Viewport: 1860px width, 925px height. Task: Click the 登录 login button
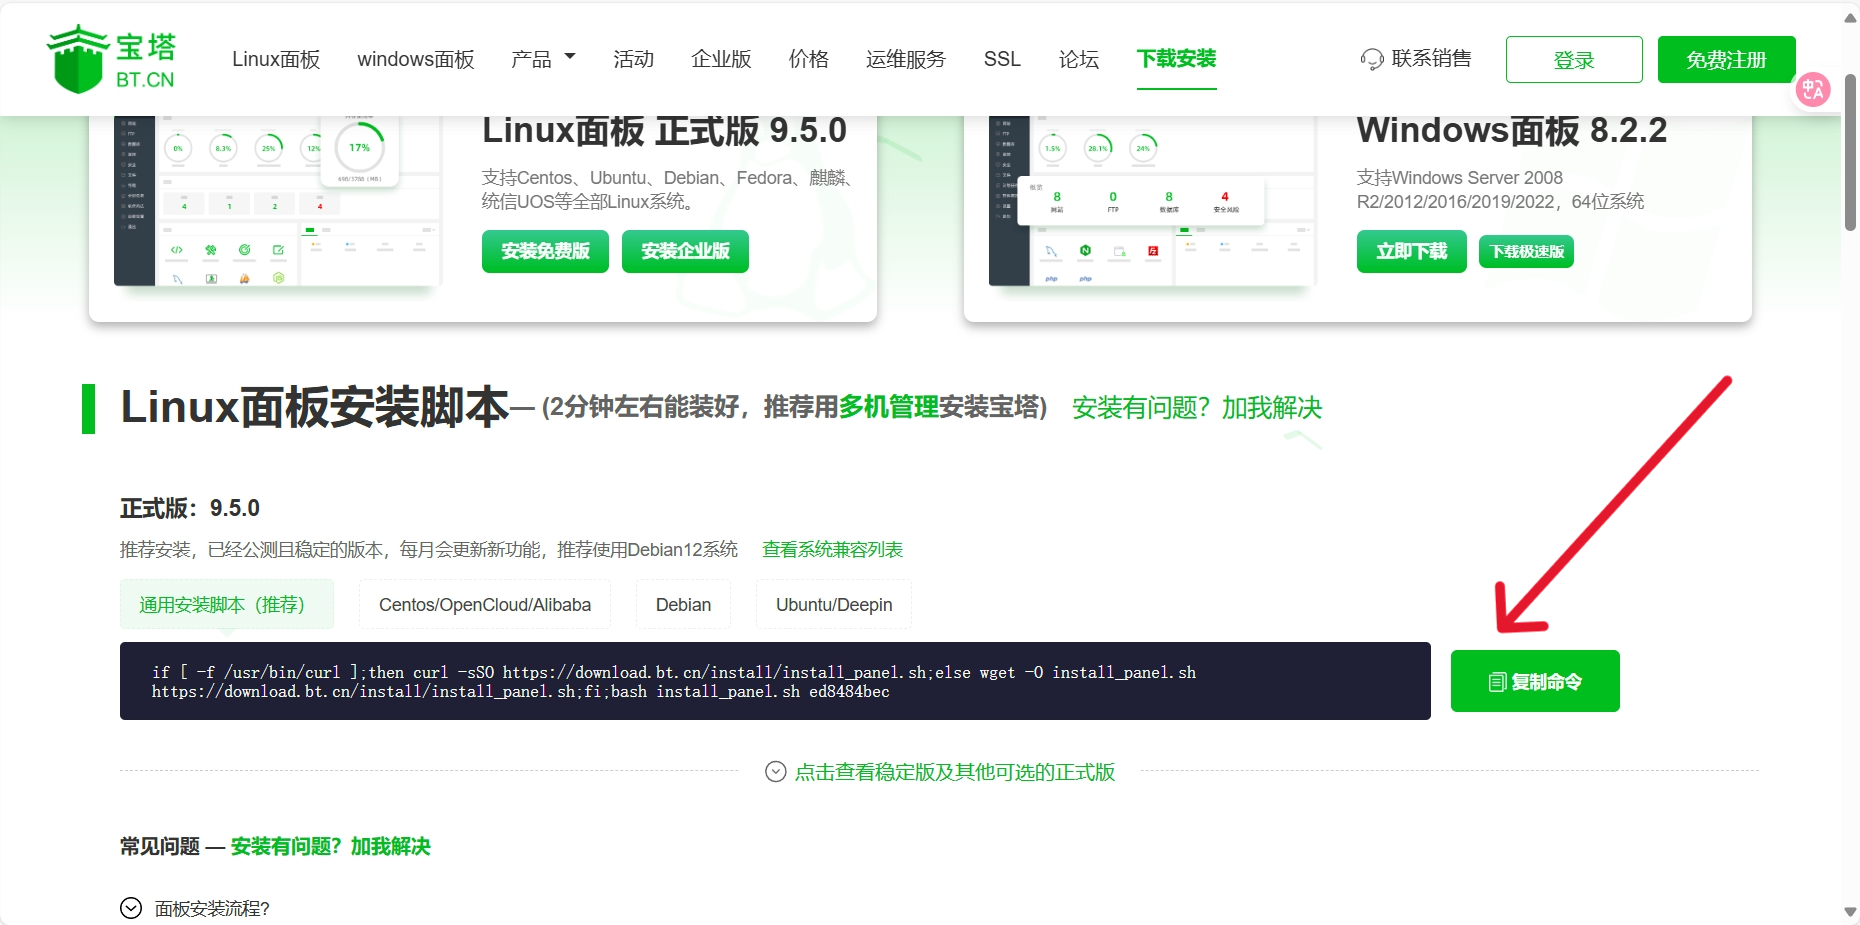pos(1574,60)
